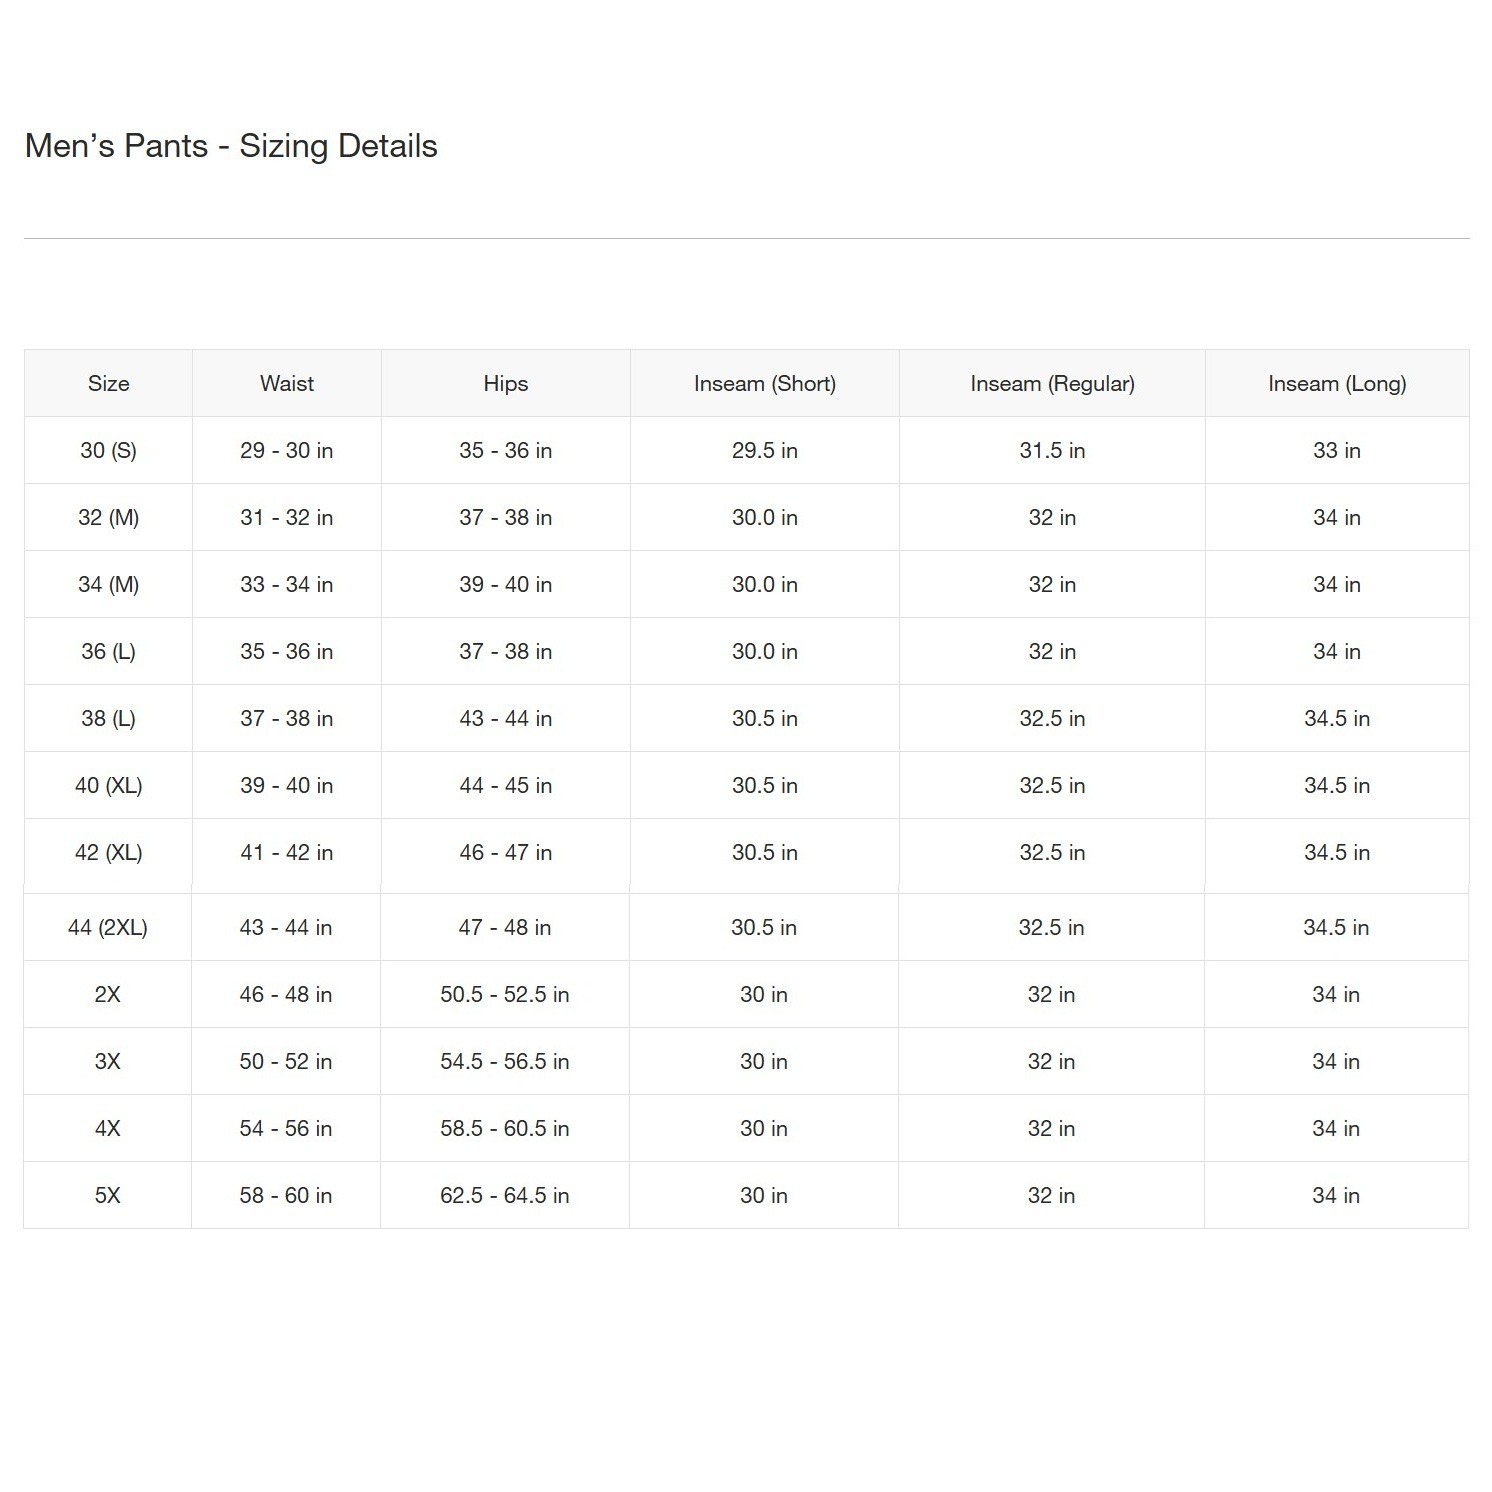
Task: Click the Men's Pants - Sizing Details heading
Action: (231, 146)
